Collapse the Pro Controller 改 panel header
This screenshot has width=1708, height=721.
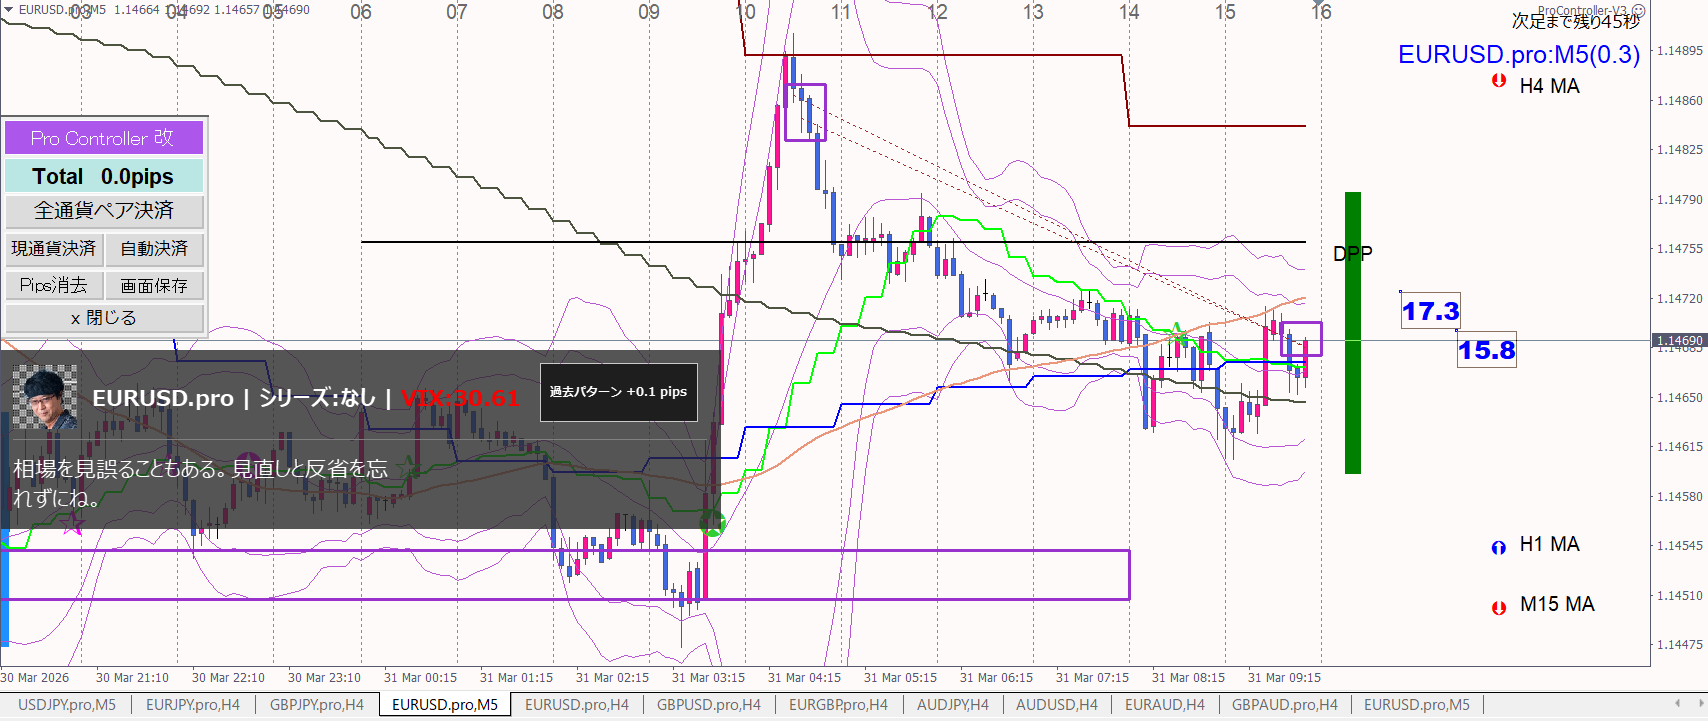[x=104, y=138]
